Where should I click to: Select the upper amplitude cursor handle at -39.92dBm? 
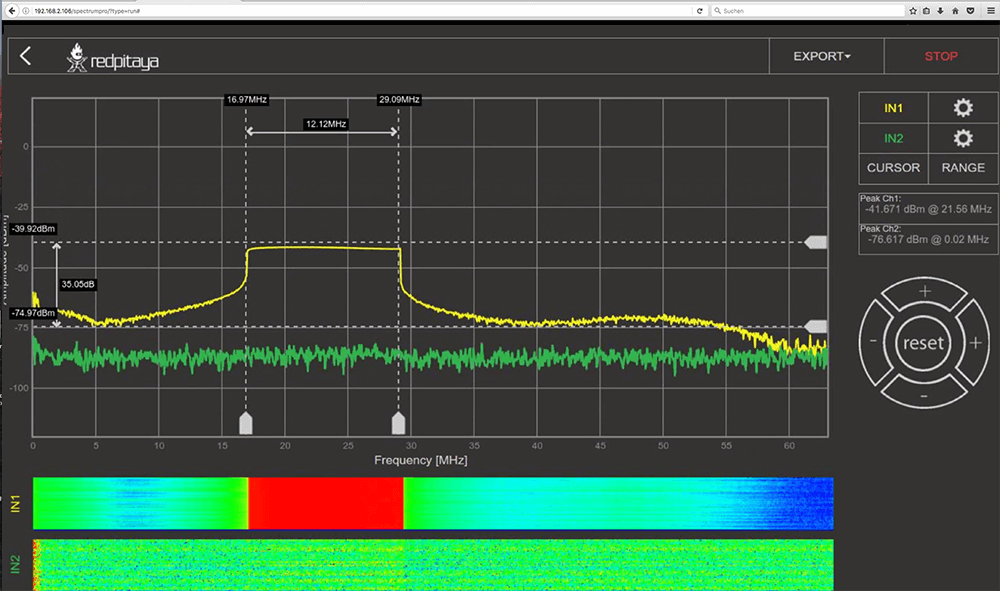[817, 242]
